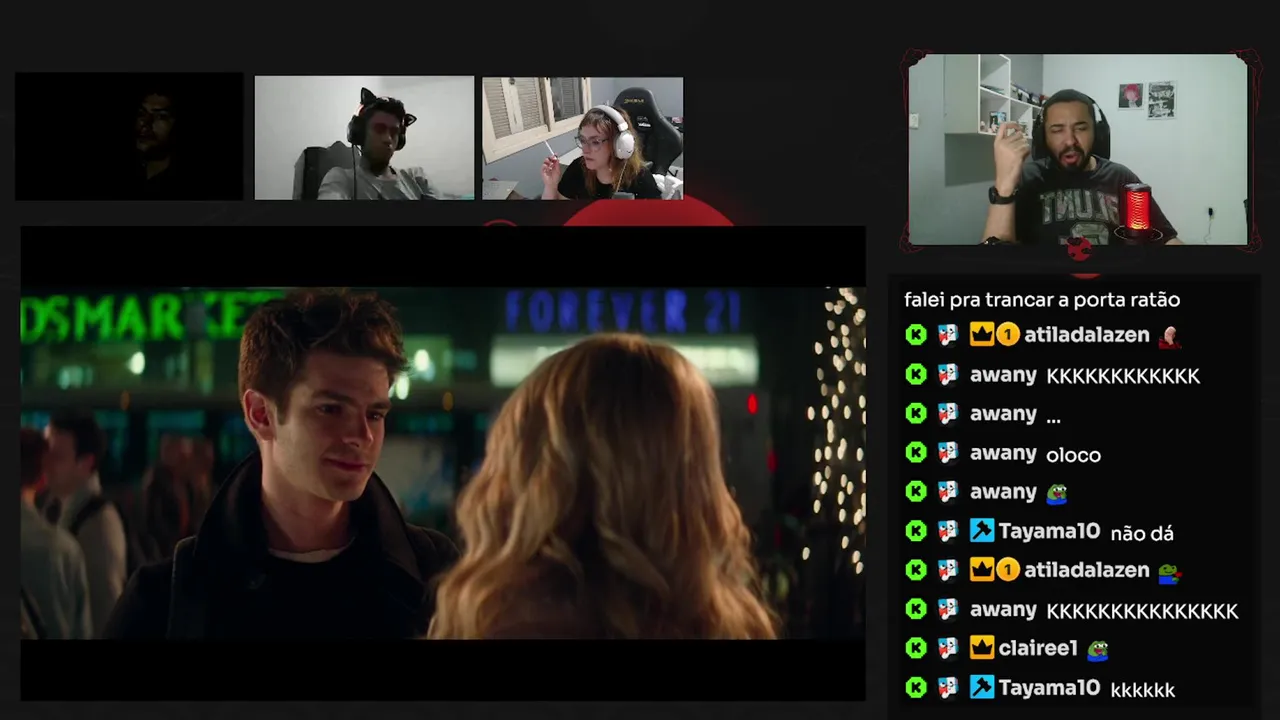This screenshot has width=1280, height=720.
Task: Click channel badge on Tayama10's 'kkkkkk' message
Action: (x=948, y=687)
